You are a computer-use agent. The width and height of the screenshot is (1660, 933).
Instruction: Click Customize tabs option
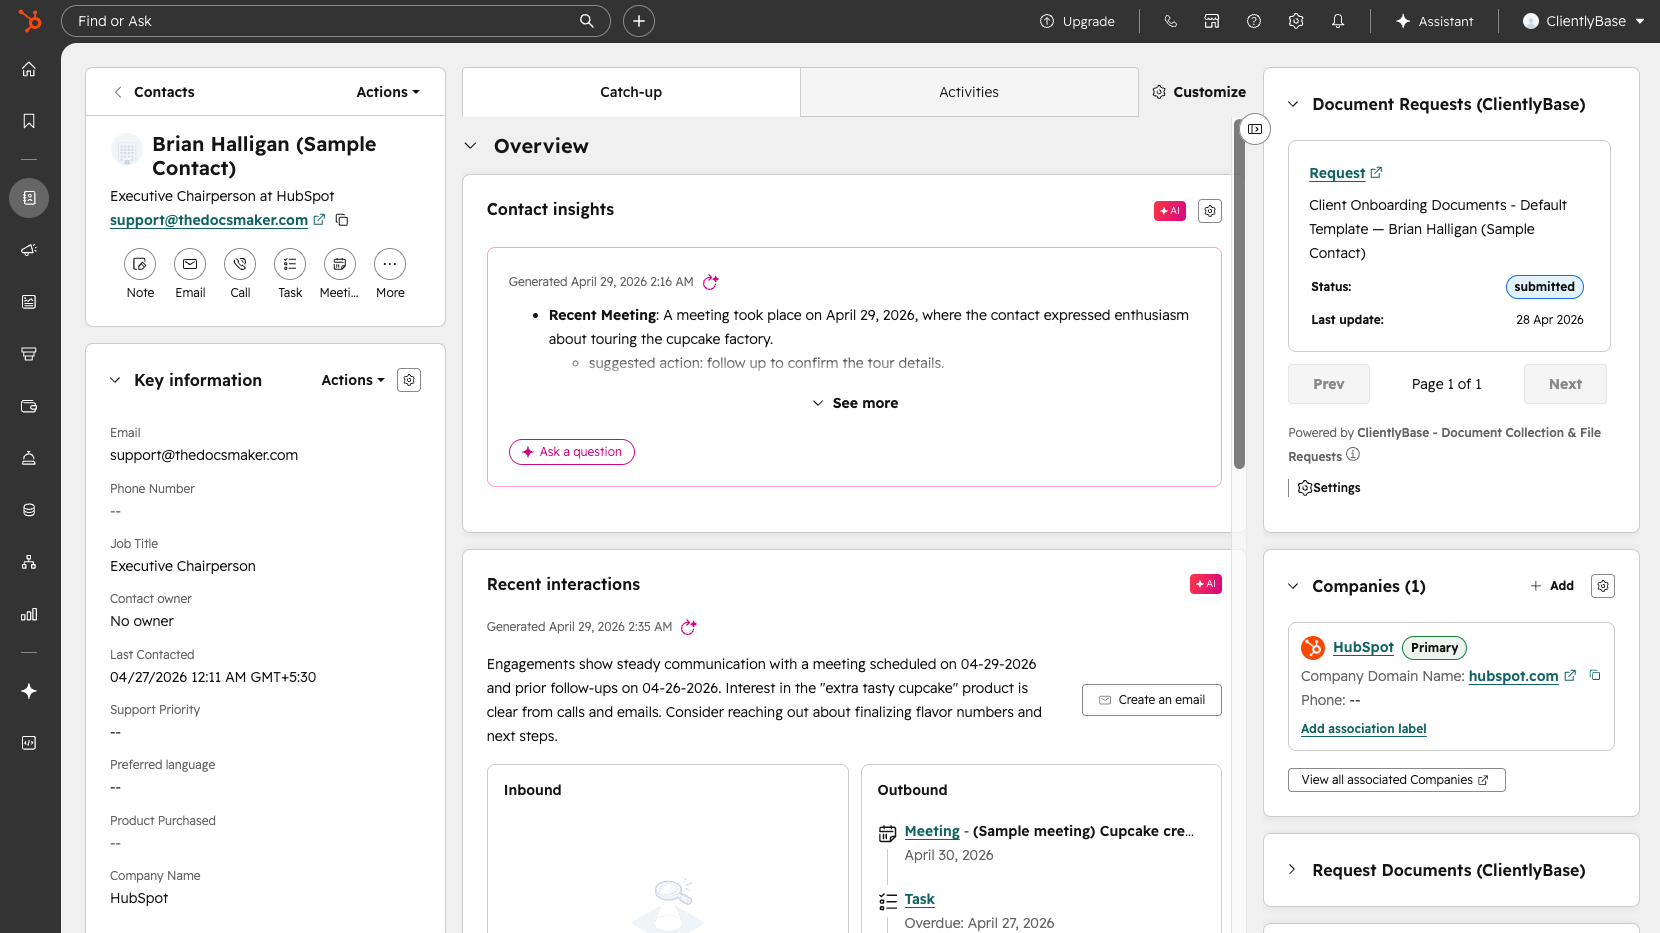(1199, 92)
